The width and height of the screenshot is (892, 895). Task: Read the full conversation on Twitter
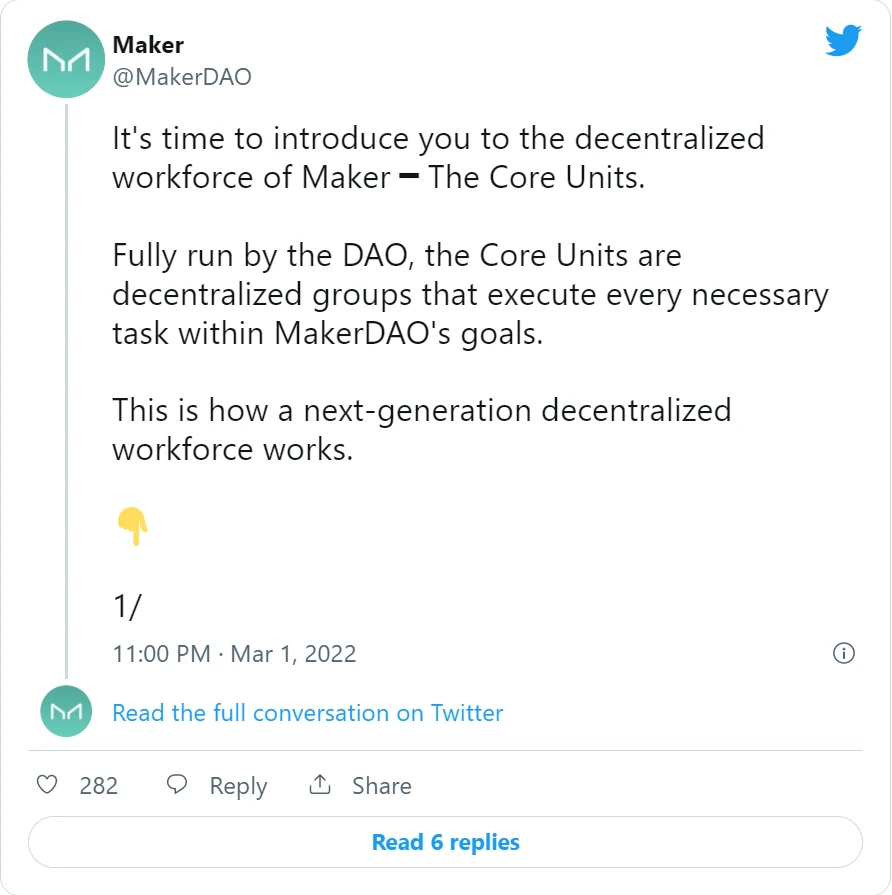coord(308,713)
